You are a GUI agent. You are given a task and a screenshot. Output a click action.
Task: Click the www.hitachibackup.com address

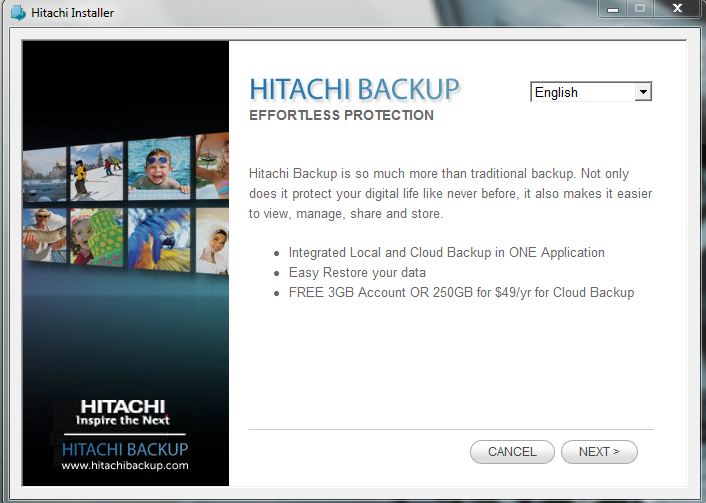[x=125, y=466]
